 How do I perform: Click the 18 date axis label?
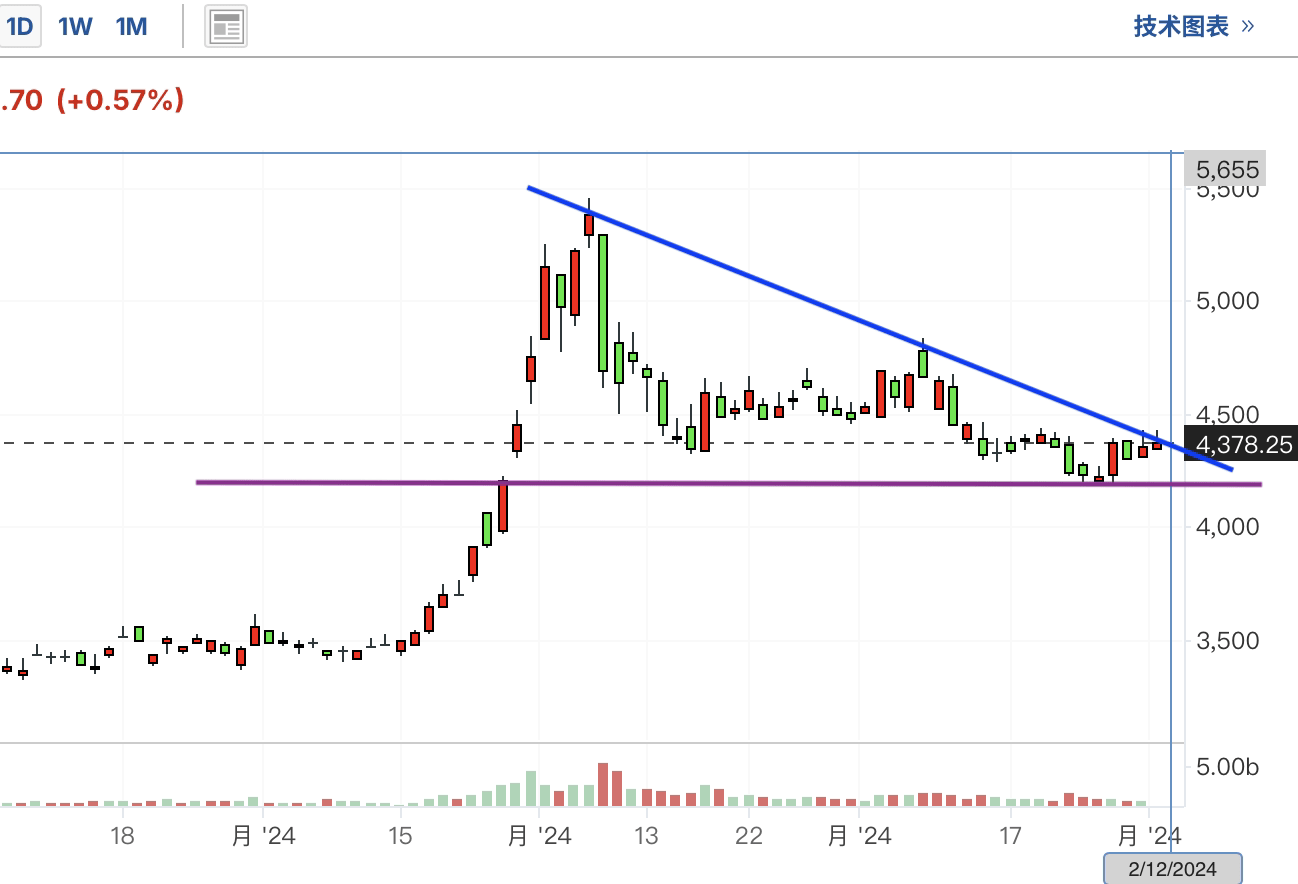click(x=123, y=835)
